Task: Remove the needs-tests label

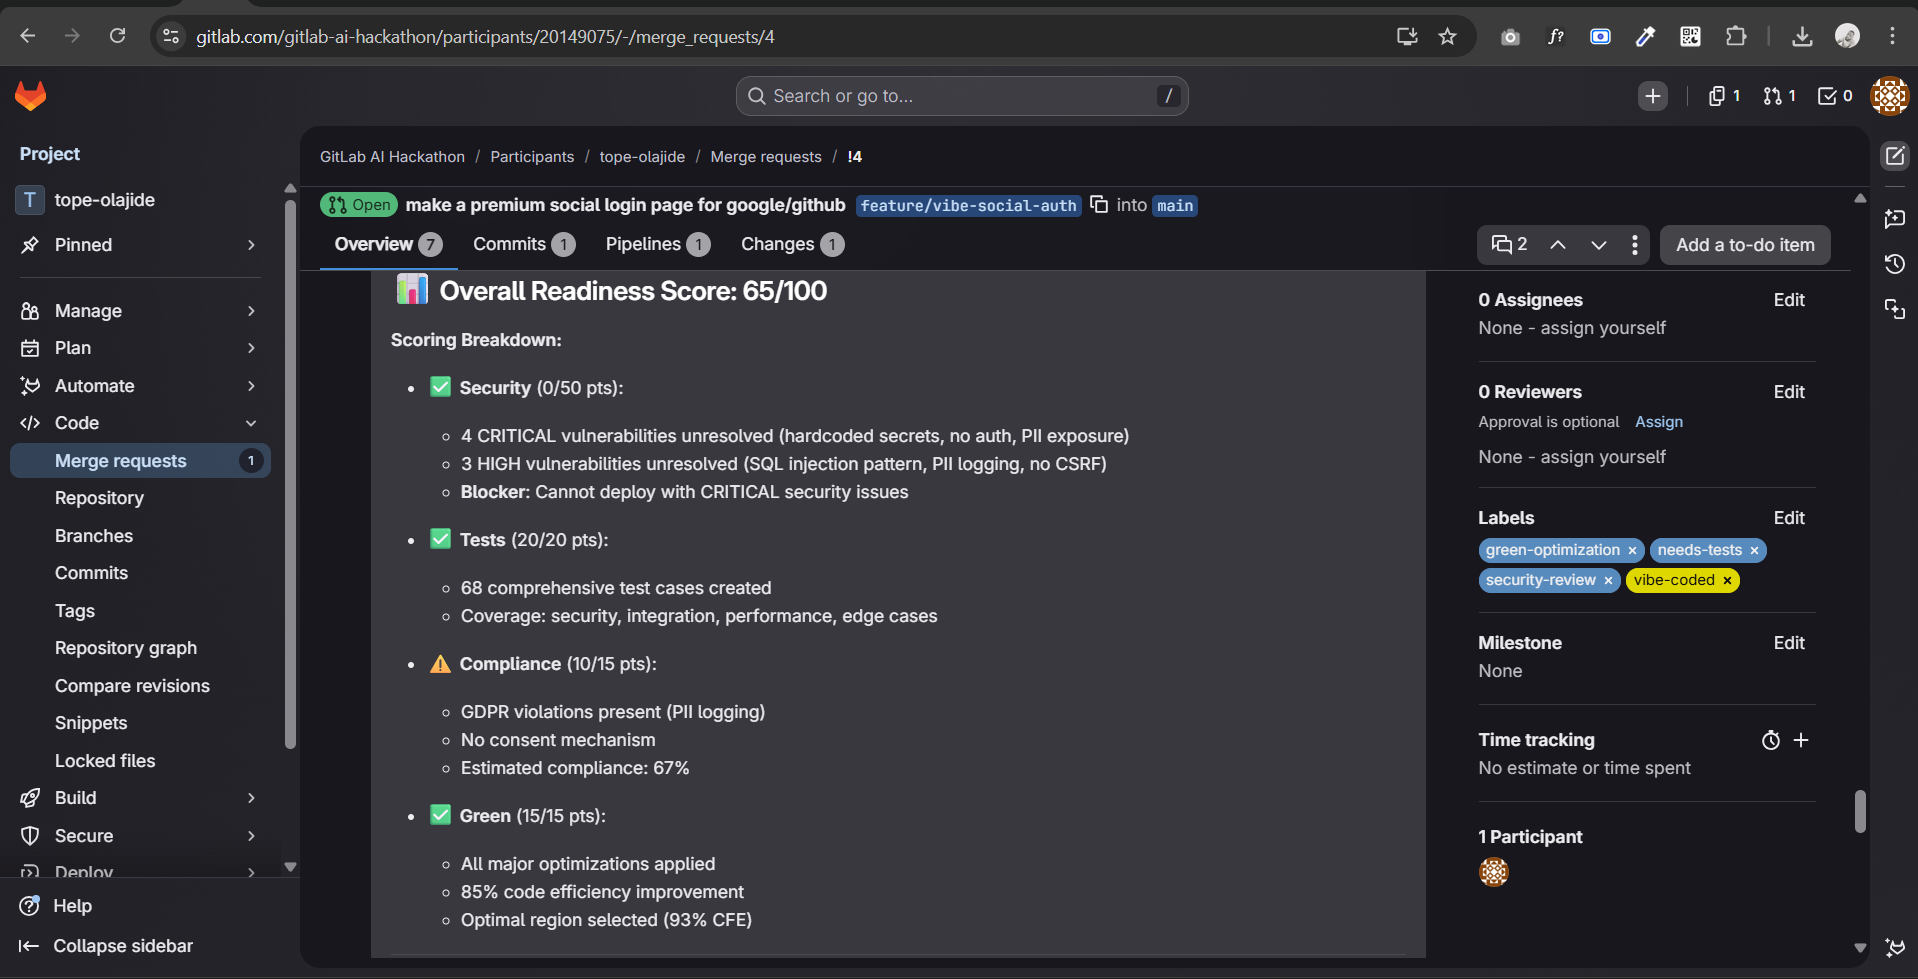Action: point(1754,550)
